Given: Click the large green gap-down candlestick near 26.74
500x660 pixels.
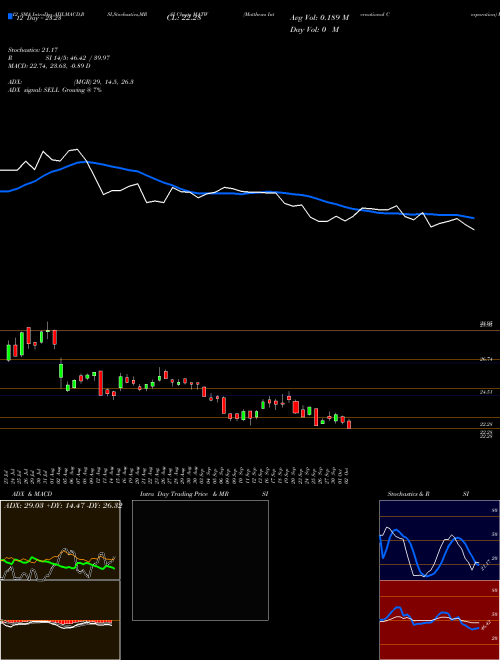Looking at the screenshot, I should (x=61, y=371).
